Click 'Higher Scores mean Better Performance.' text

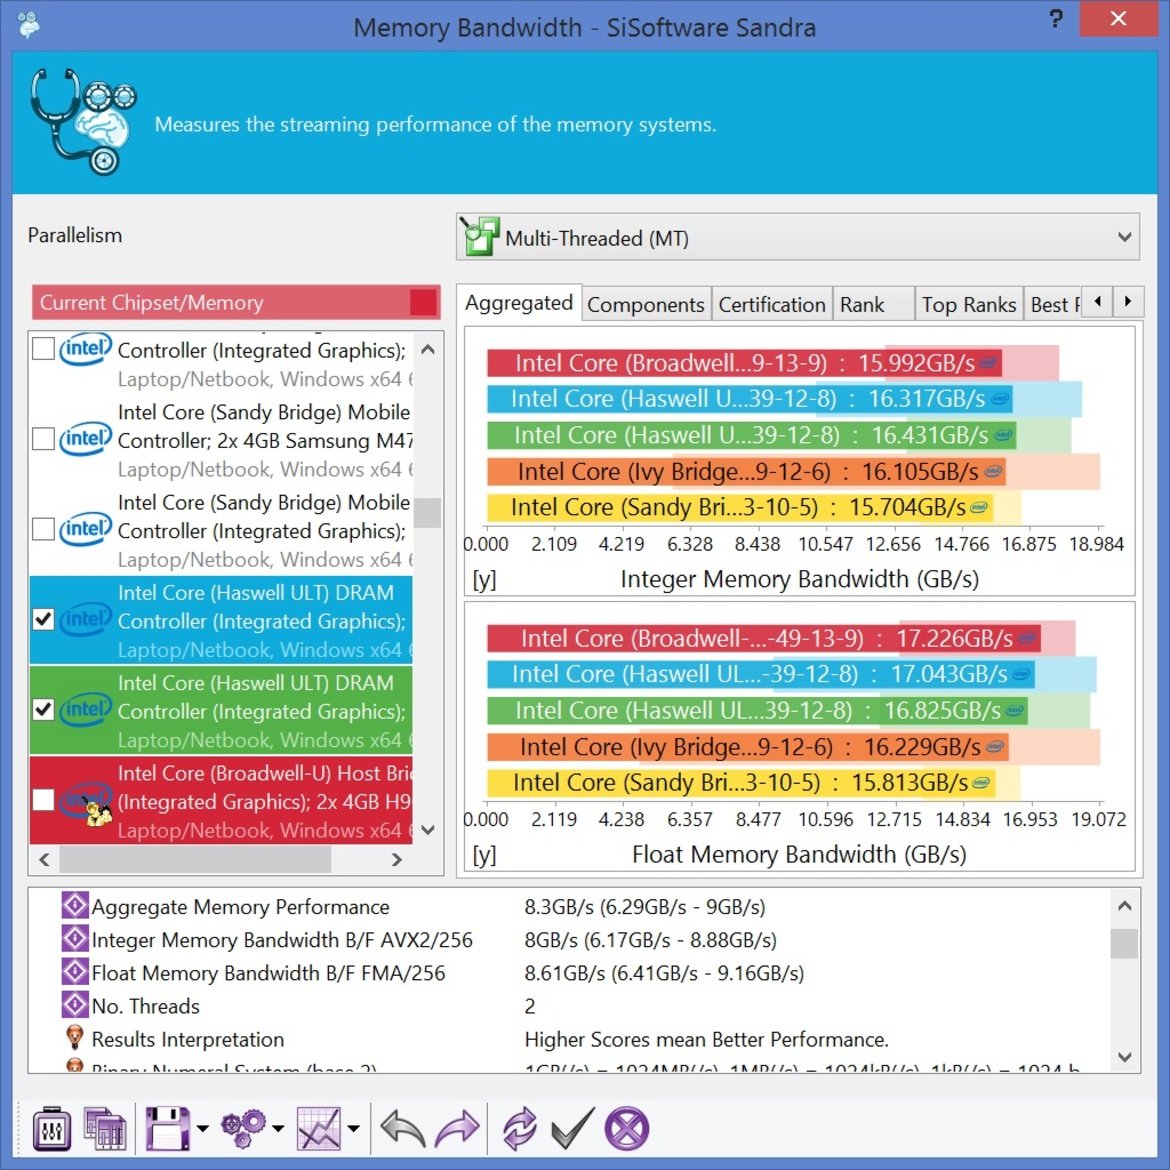707,1039
